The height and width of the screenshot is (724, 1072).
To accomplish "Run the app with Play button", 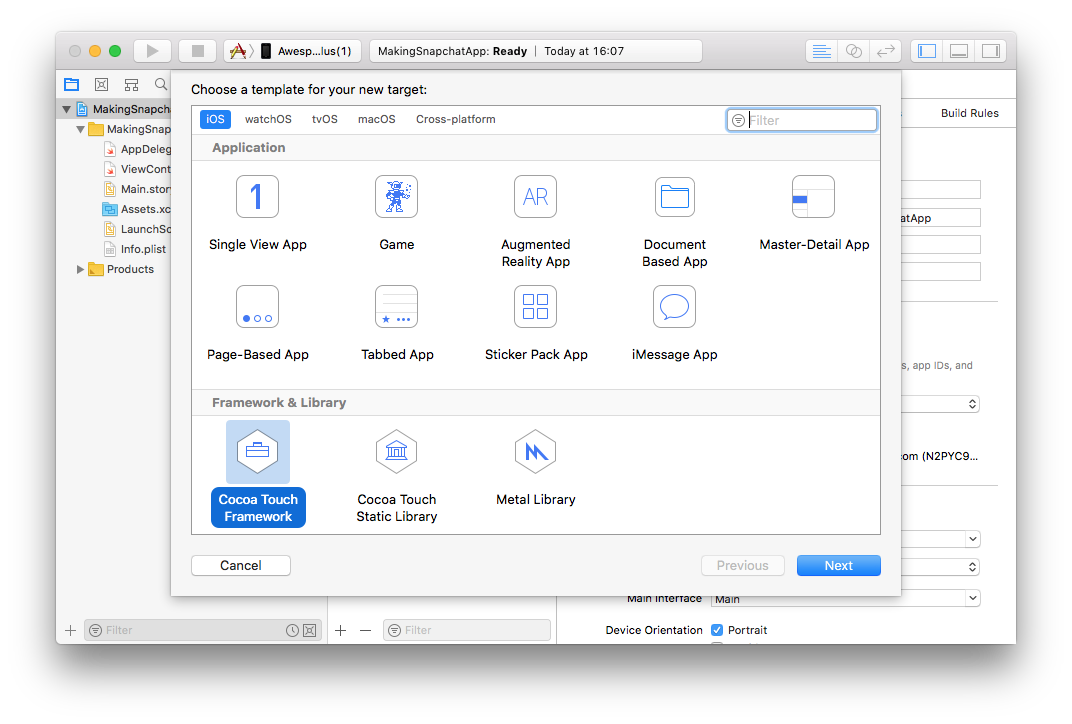I will click(152, 51).
